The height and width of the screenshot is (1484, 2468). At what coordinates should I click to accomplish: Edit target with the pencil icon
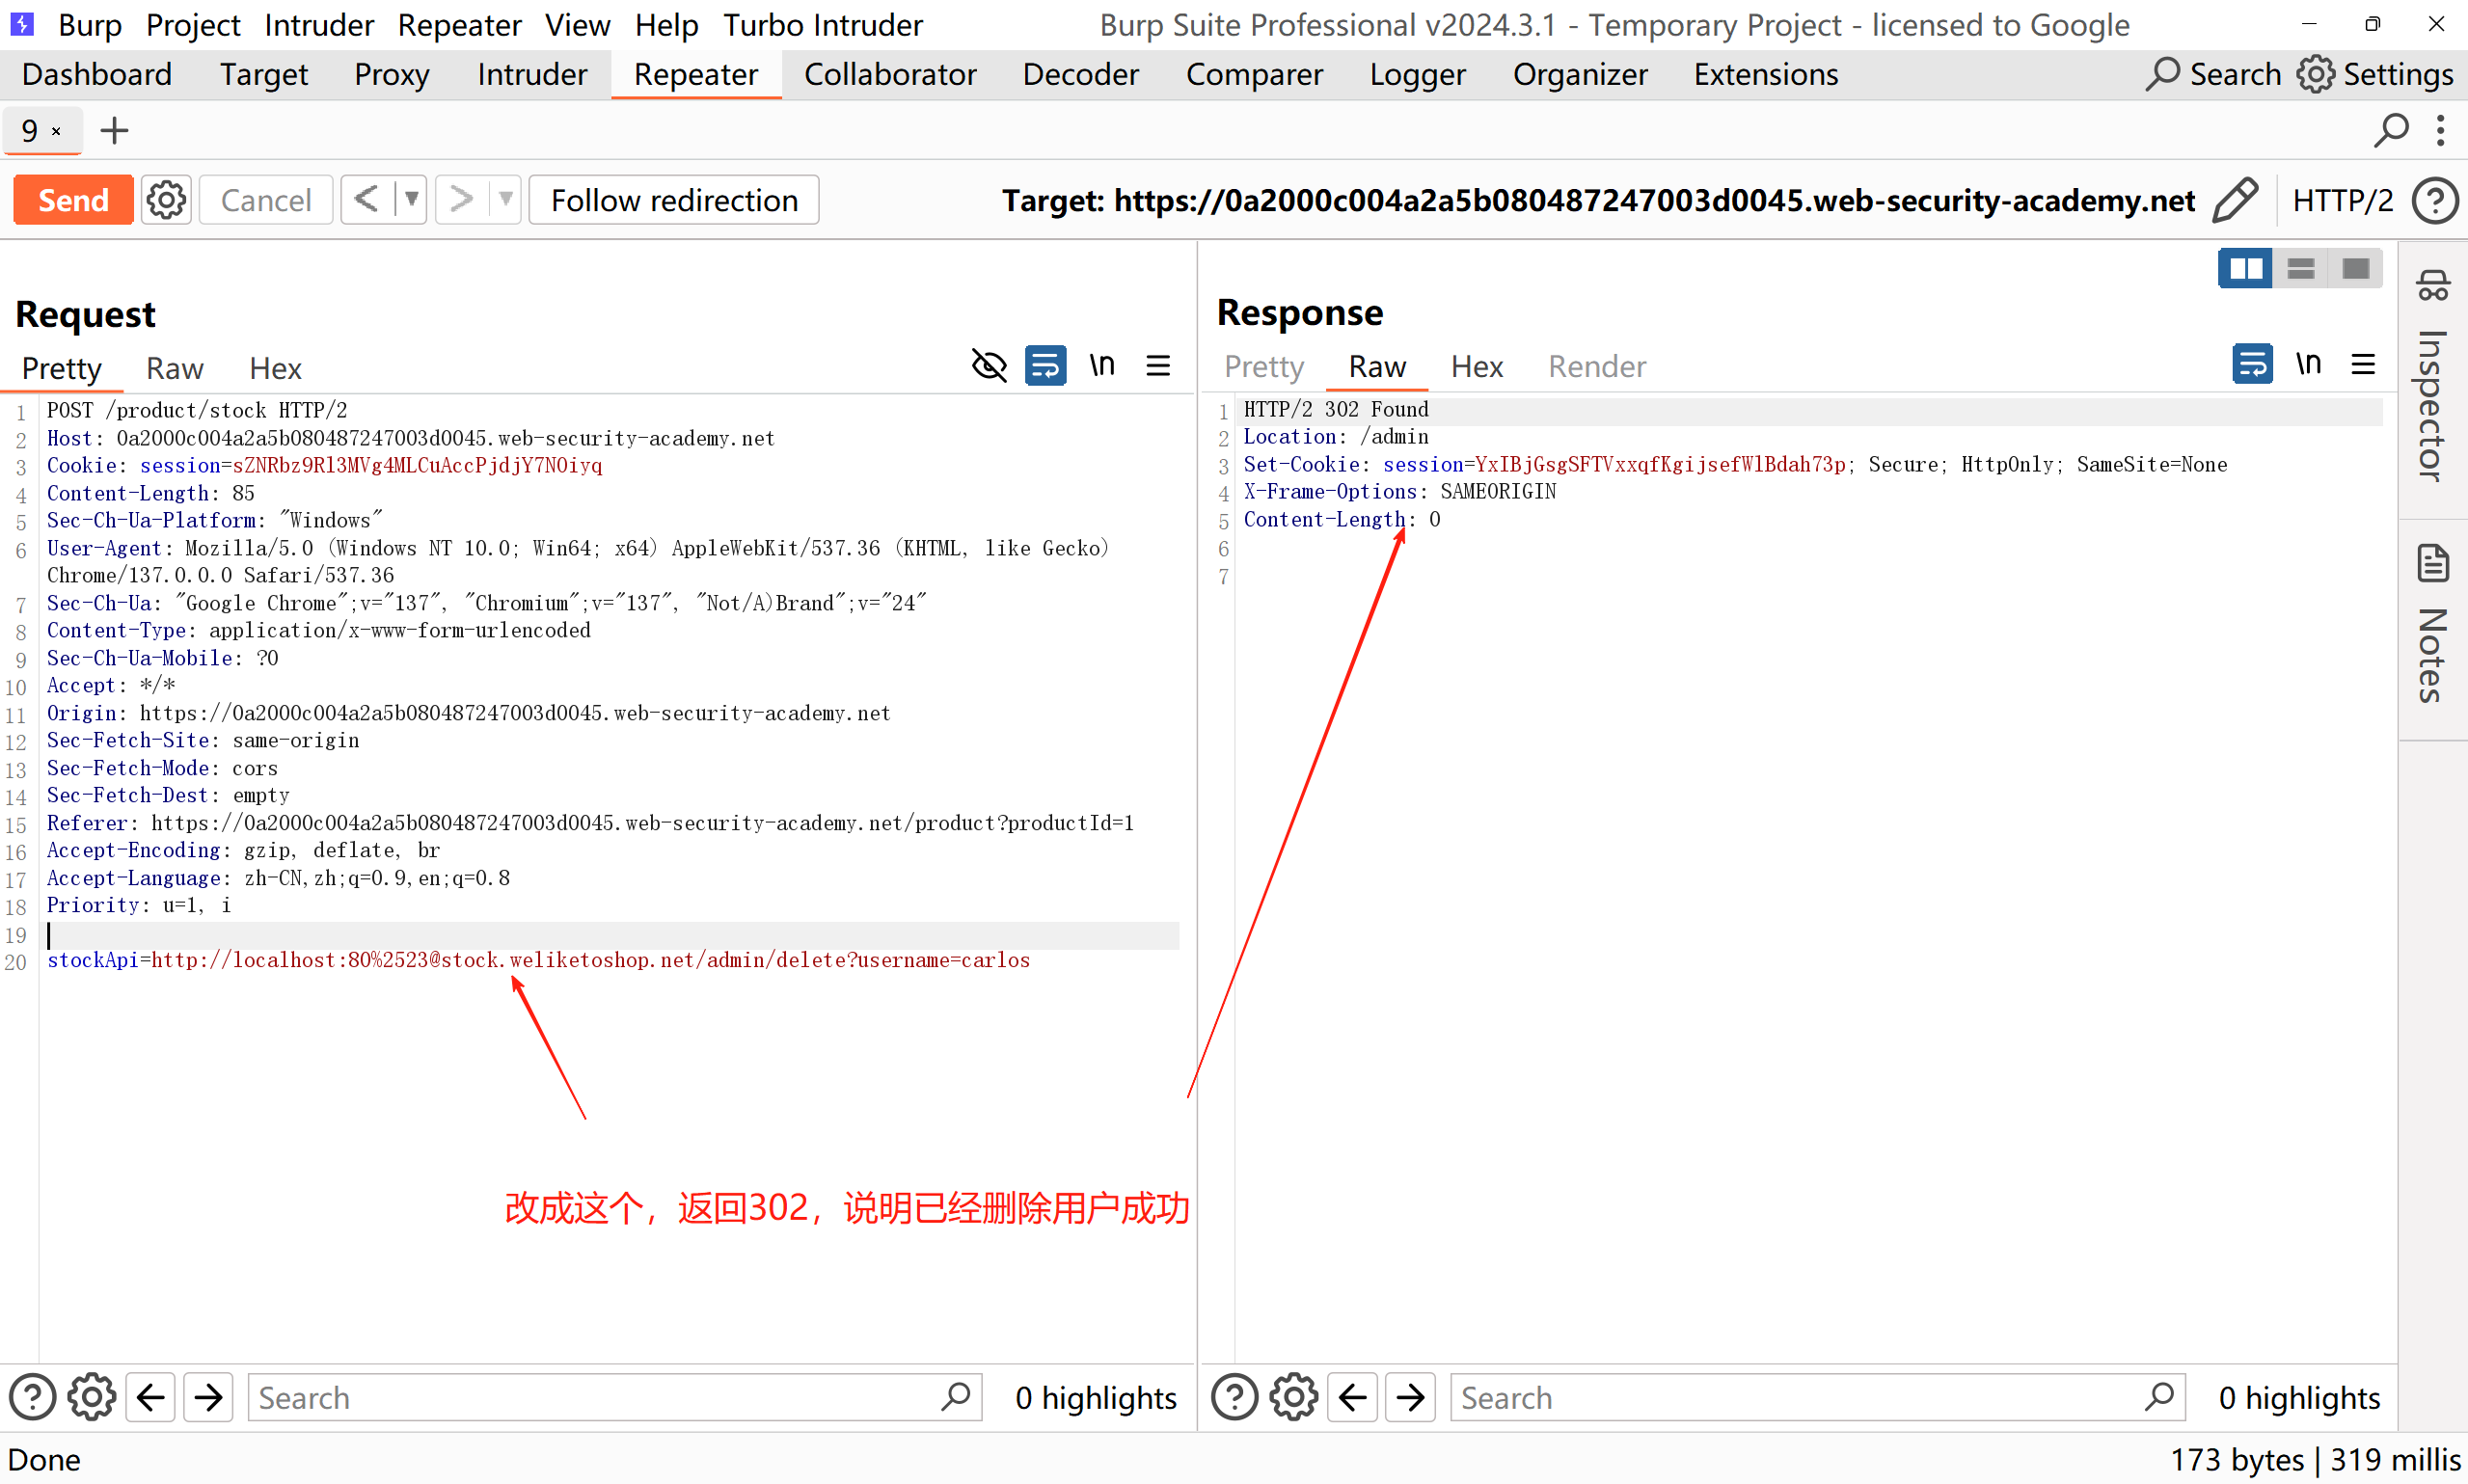point(2236,200)
